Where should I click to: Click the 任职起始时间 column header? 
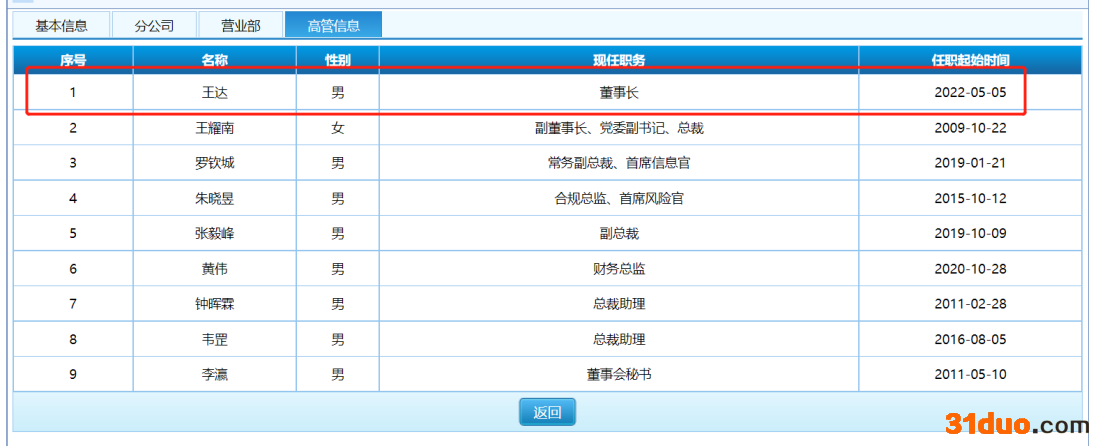pyautogui.click(x=970, y=60)
